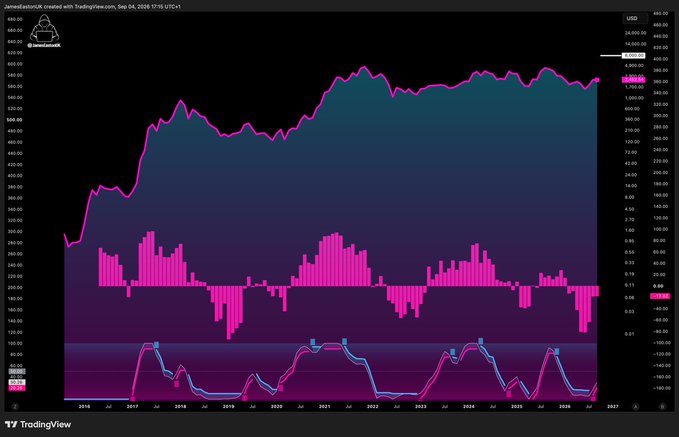679x437 pixels.
Task: Select the pink signal marker at 2017 start
Action: click(x=133, y=398)
